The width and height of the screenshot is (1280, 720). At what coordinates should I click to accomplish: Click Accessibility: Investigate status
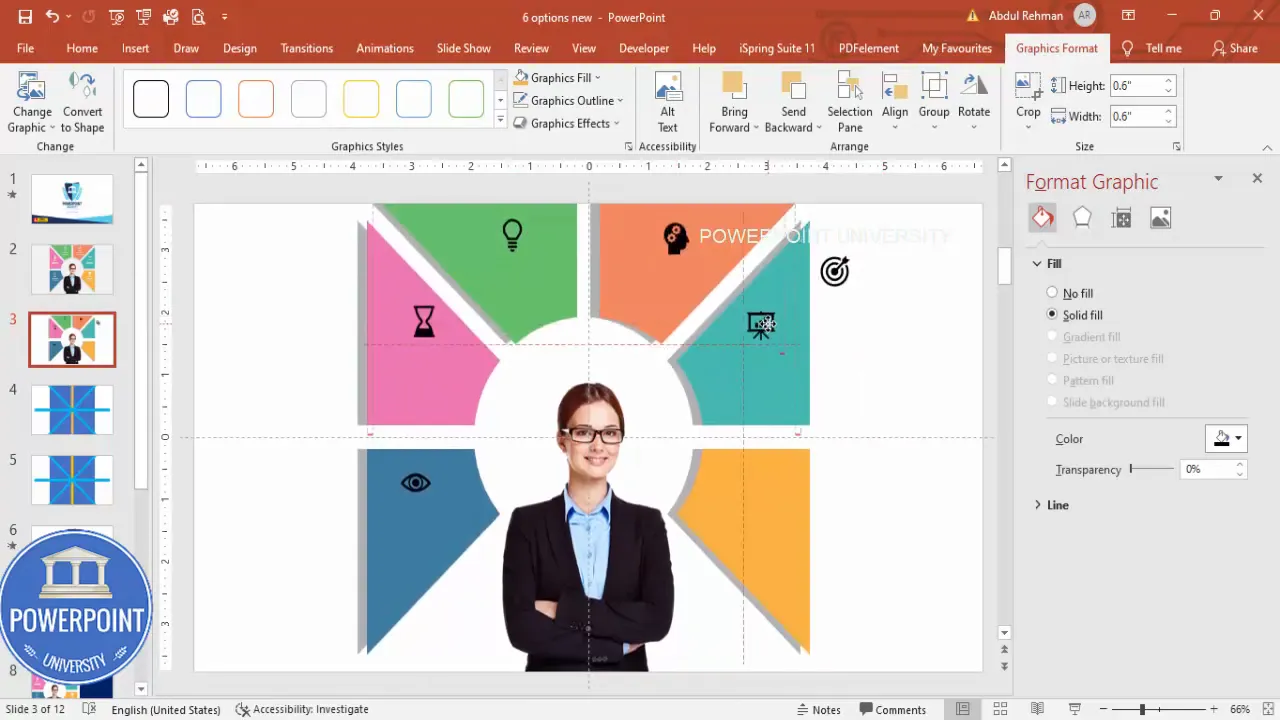coord(302,709)
